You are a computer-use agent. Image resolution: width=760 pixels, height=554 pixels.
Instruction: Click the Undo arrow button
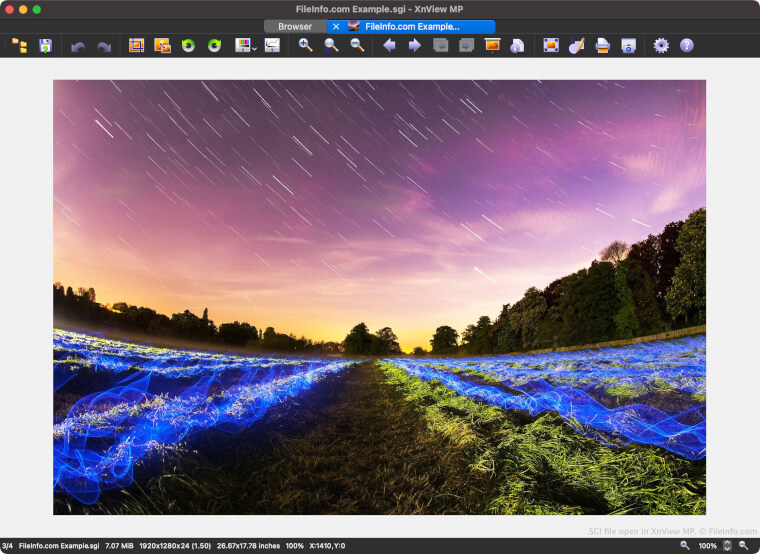78,45
